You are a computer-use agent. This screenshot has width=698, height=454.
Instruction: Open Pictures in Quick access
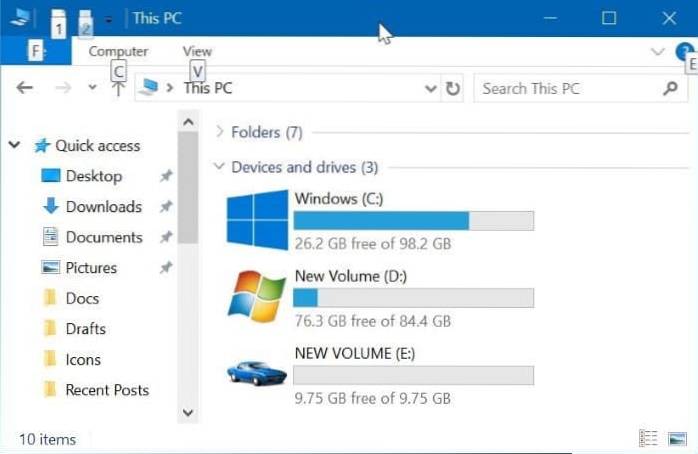coord(91,268)
